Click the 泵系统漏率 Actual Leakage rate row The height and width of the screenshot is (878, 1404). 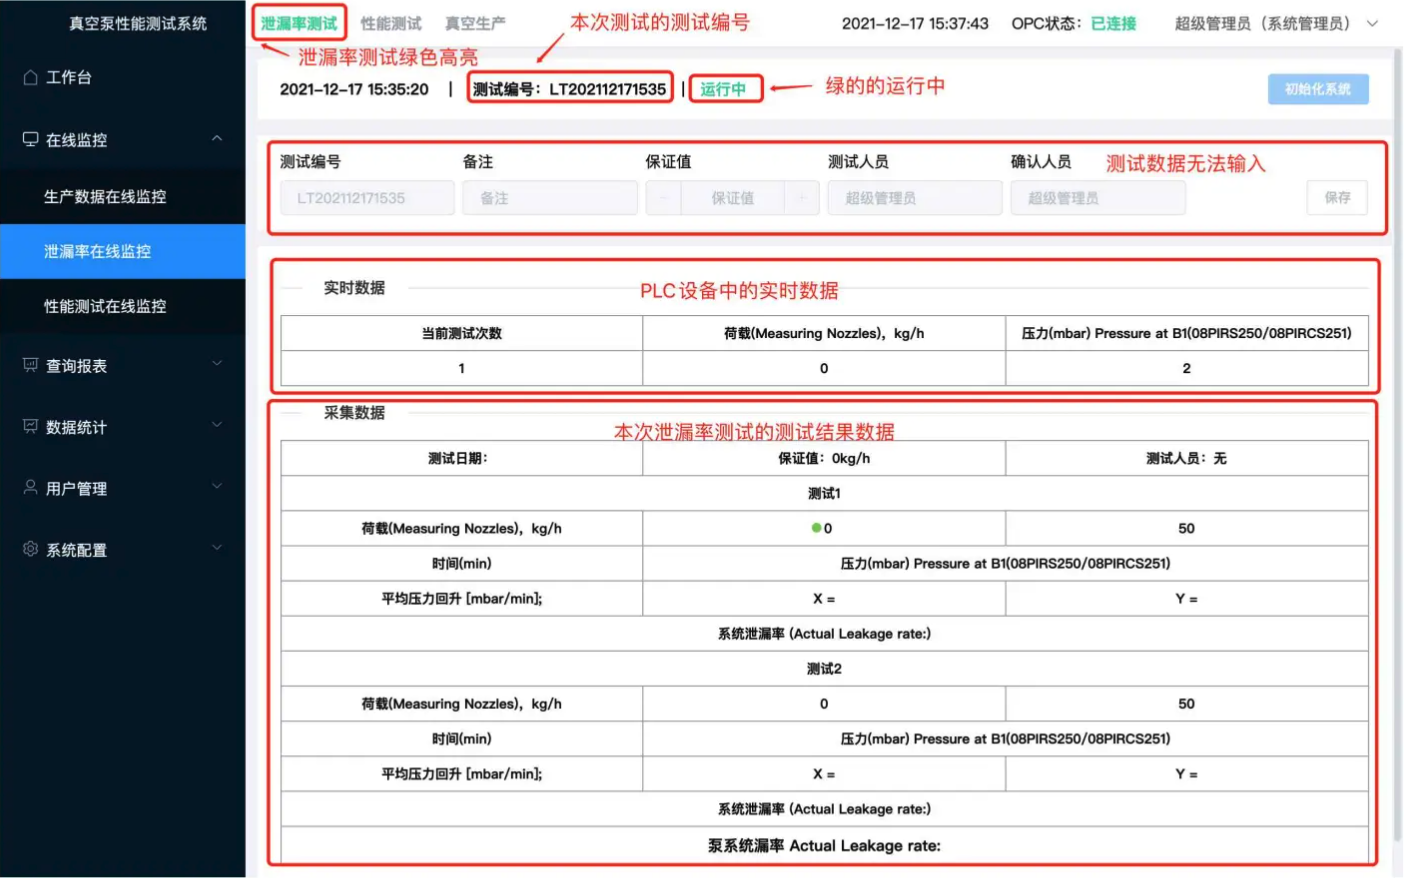tap(824, 845)
